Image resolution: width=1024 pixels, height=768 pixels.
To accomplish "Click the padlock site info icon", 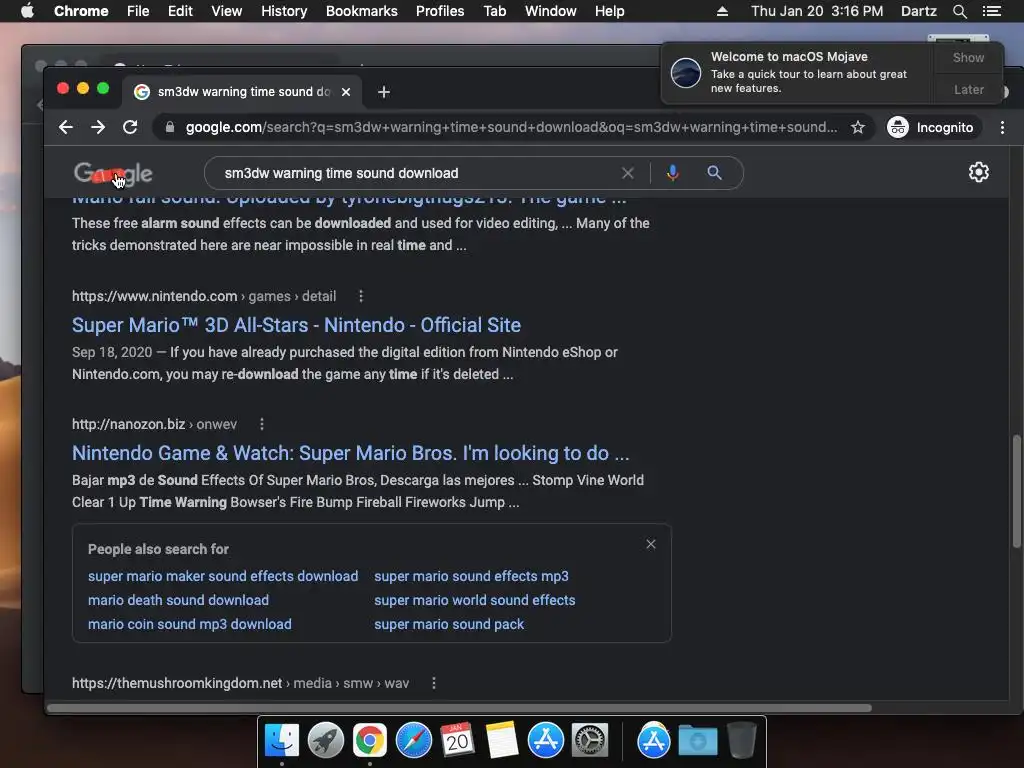I will point(170,127).
